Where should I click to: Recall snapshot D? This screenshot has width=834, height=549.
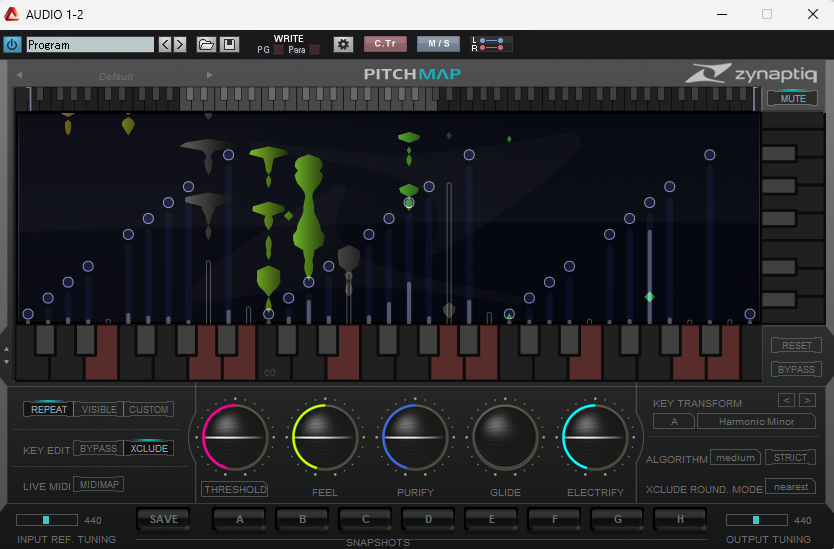click(428, 519)
